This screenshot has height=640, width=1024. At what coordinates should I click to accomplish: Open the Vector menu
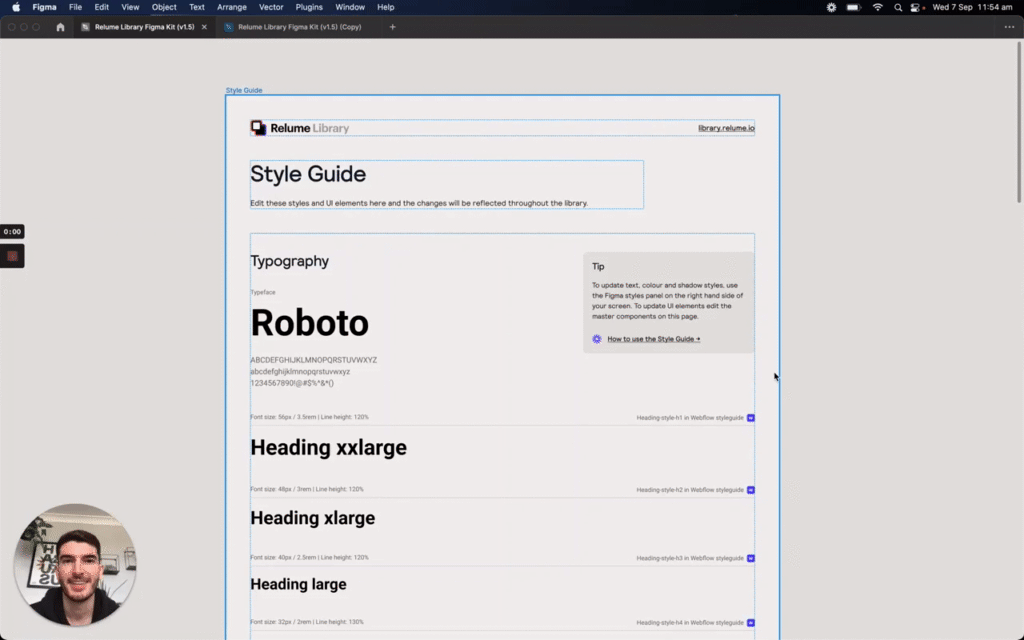(271, 7)
